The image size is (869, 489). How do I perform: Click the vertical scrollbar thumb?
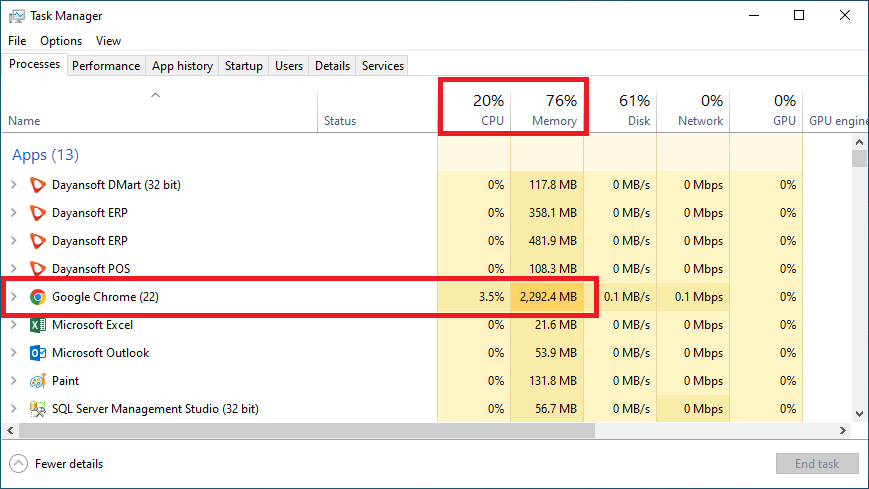tap(859, 158)
